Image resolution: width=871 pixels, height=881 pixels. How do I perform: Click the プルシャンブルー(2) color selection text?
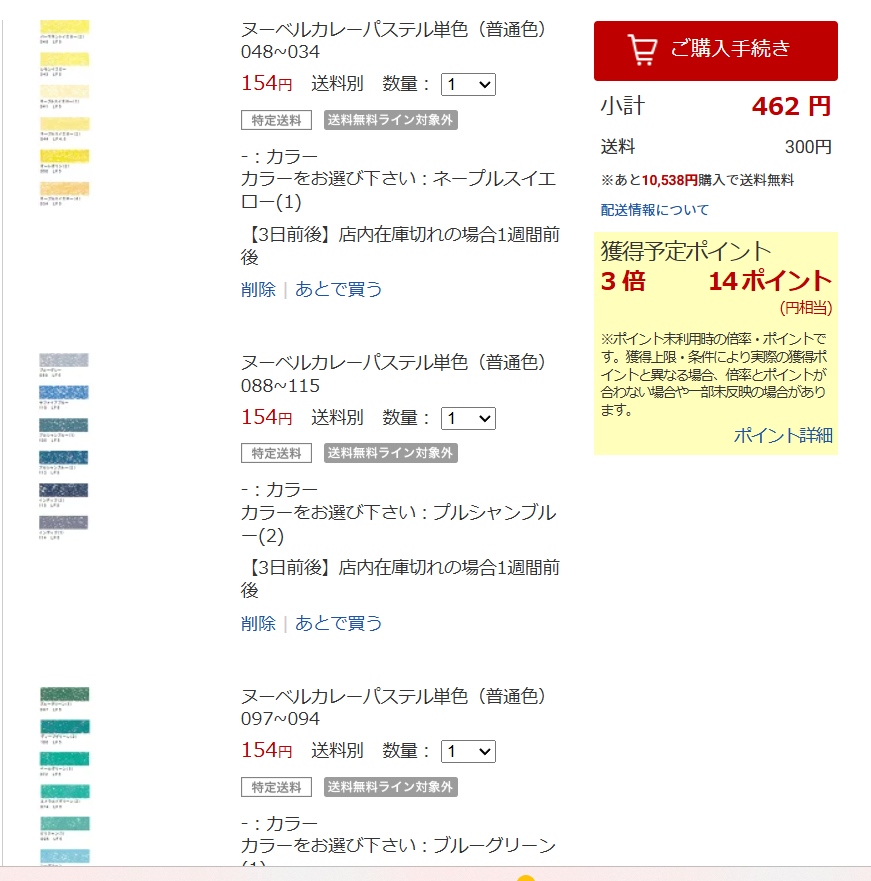tap(398, 524)
